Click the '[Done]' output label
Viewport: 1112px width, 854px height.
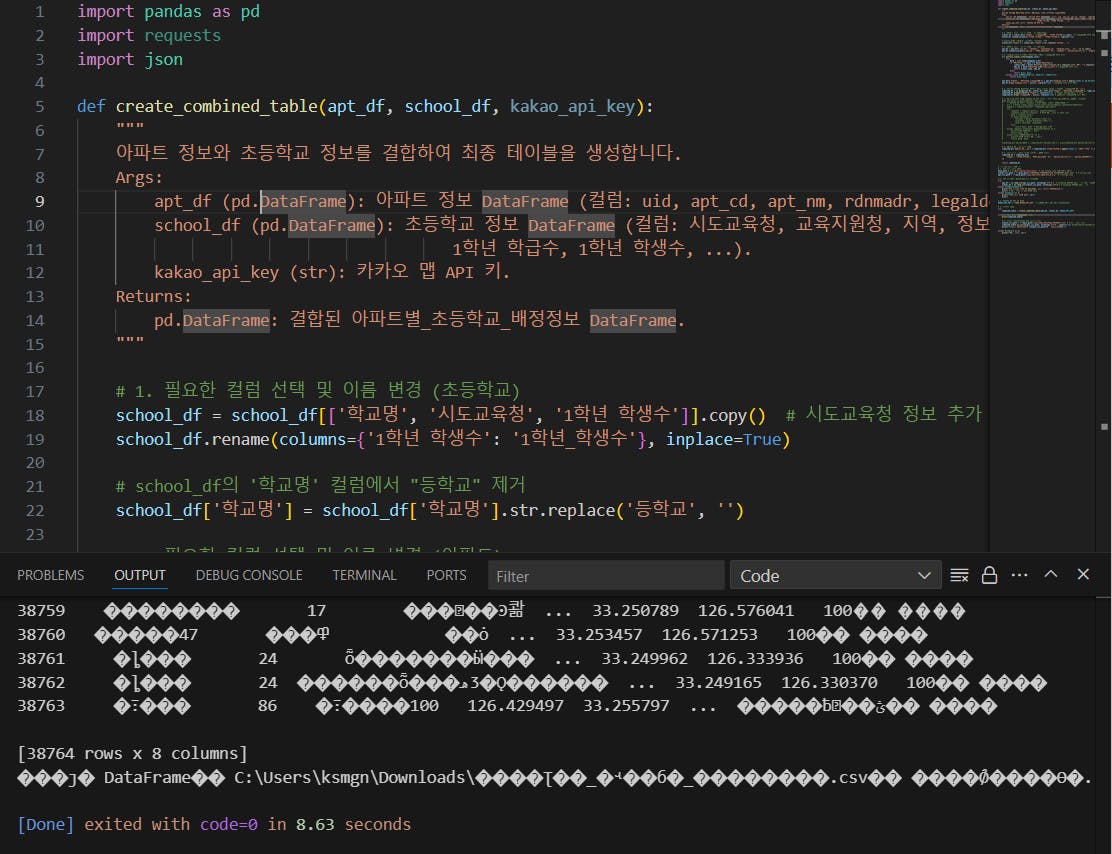tap(45, 824)
